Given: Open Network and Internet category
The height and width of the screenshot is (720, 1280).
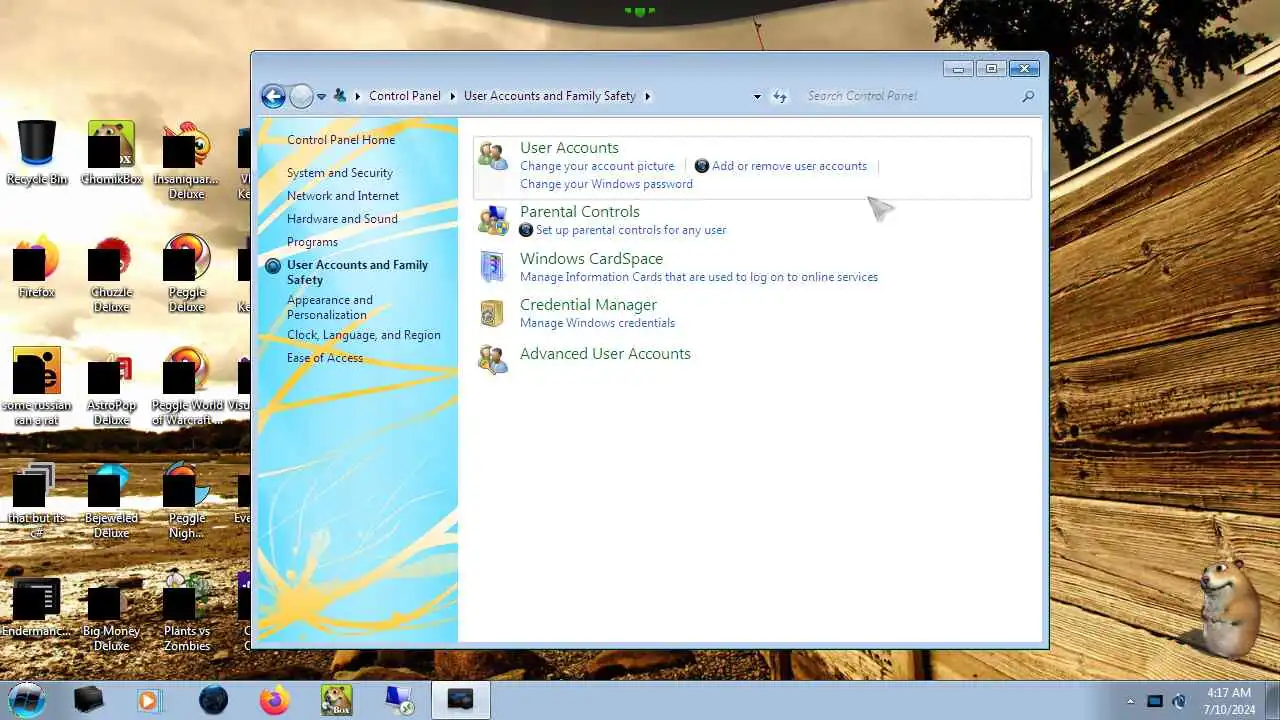Looking at the screenshot, I should click(x=343, y=196).
